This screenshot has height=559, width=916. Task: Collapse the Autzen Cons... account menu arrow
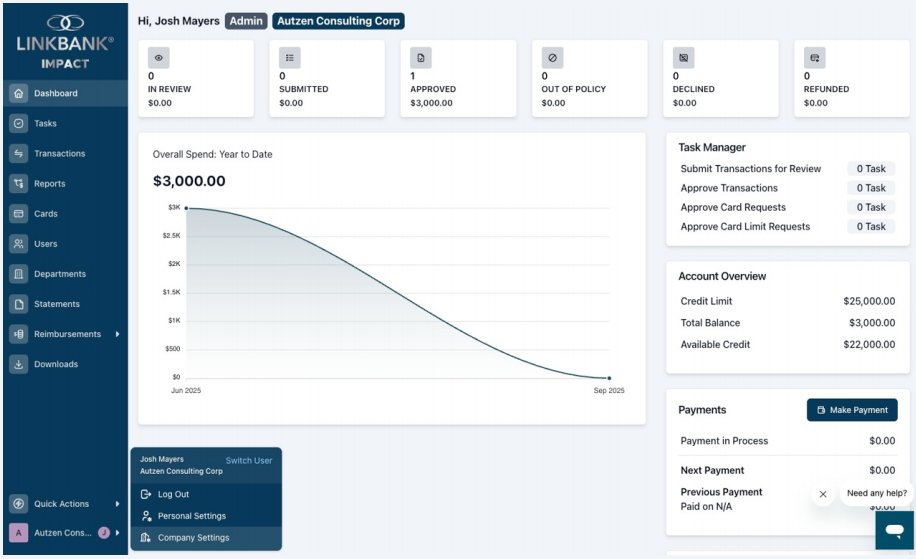click(x=117, y=533)
